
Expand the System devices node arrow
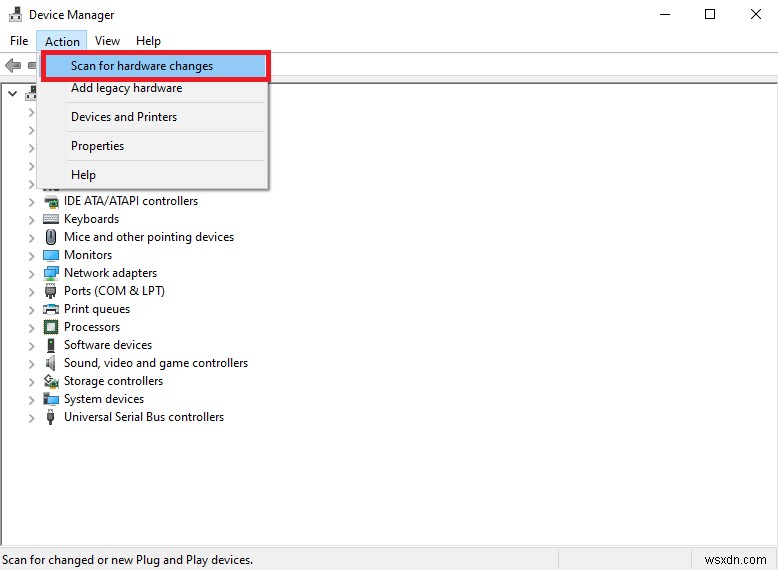coord(31,400)
